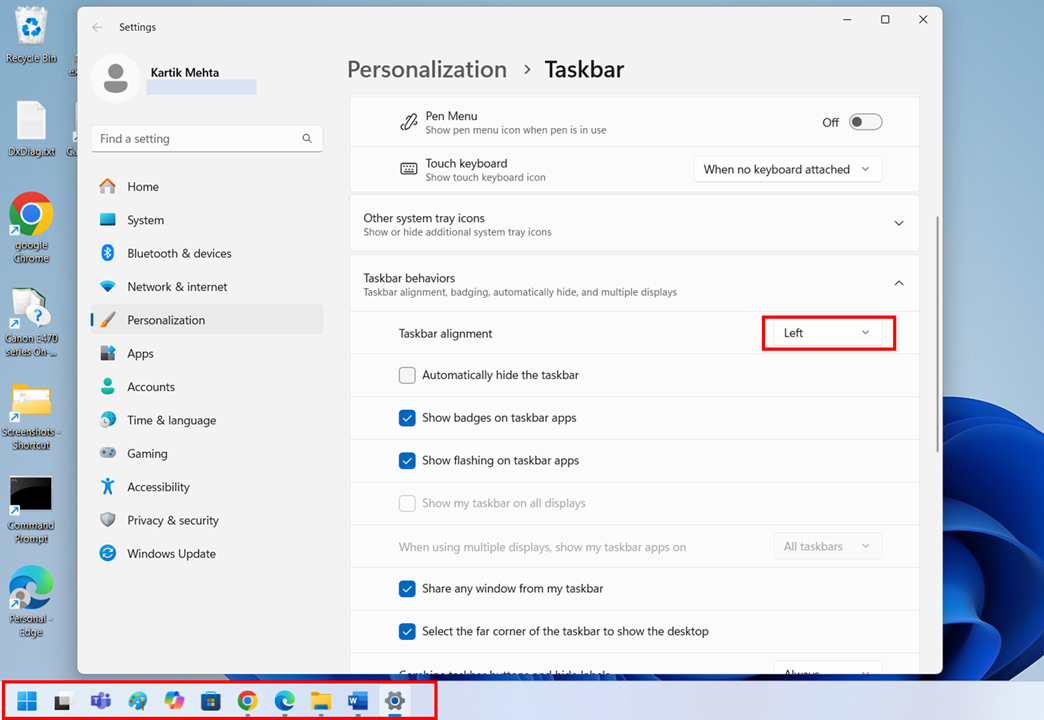Image resolution: width=1044 pixels, height=720 pixels.
Task: Click the Kartik Mehta account name
Action: [184, 73]
